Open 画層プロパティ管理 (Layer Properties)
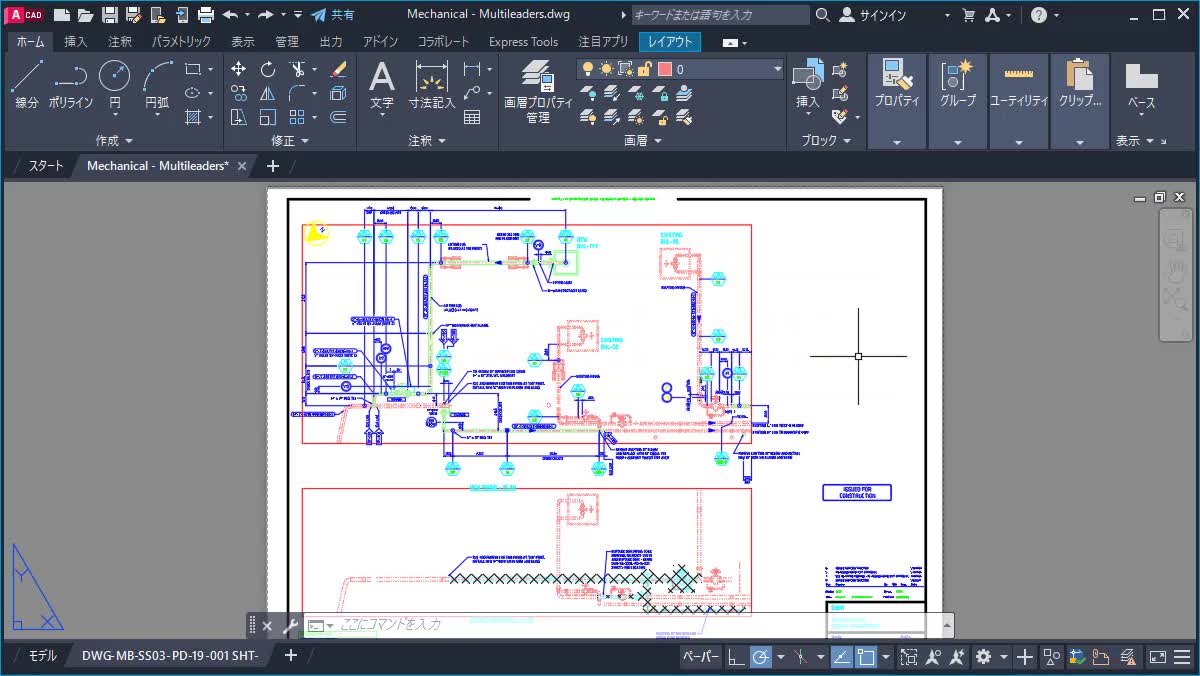 tap(538, 90)
